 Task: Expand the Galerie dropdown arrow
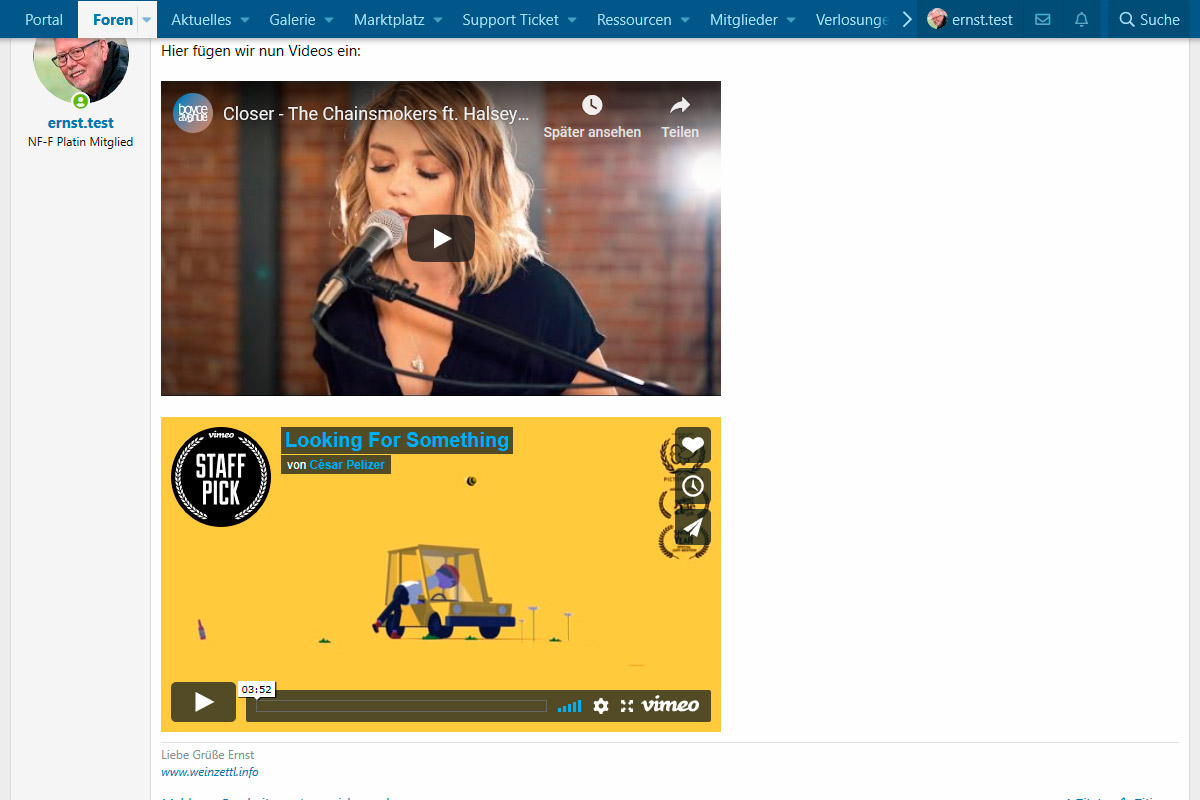pyautogui.click(x=327, y=20)
